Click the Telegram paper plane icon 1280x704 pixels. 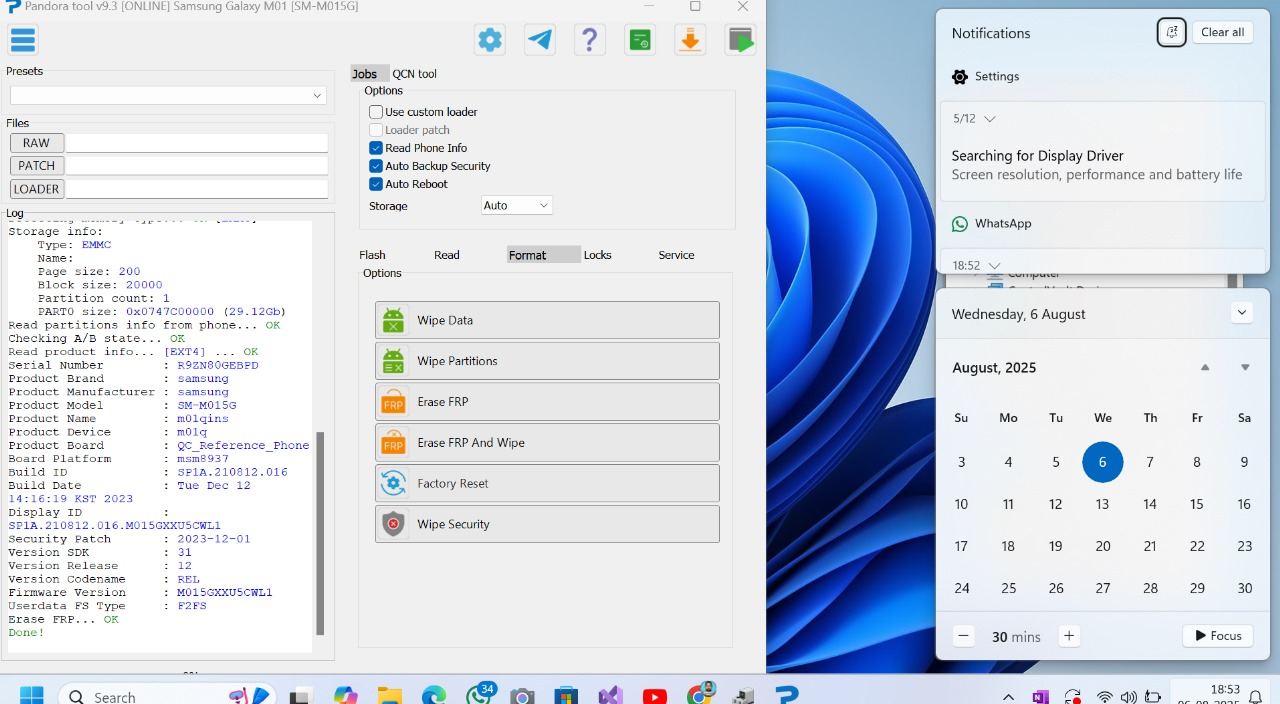pos(540,40)
